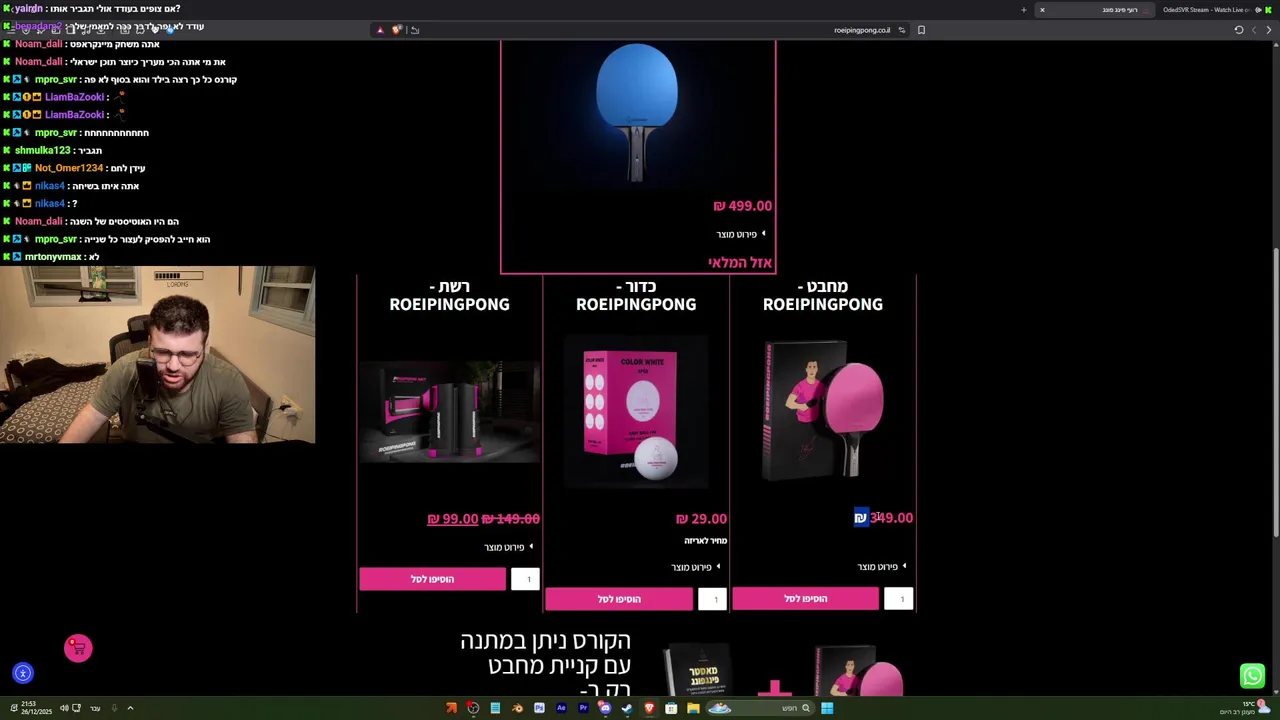Open Discord from the taskbar

coord(605,708)
